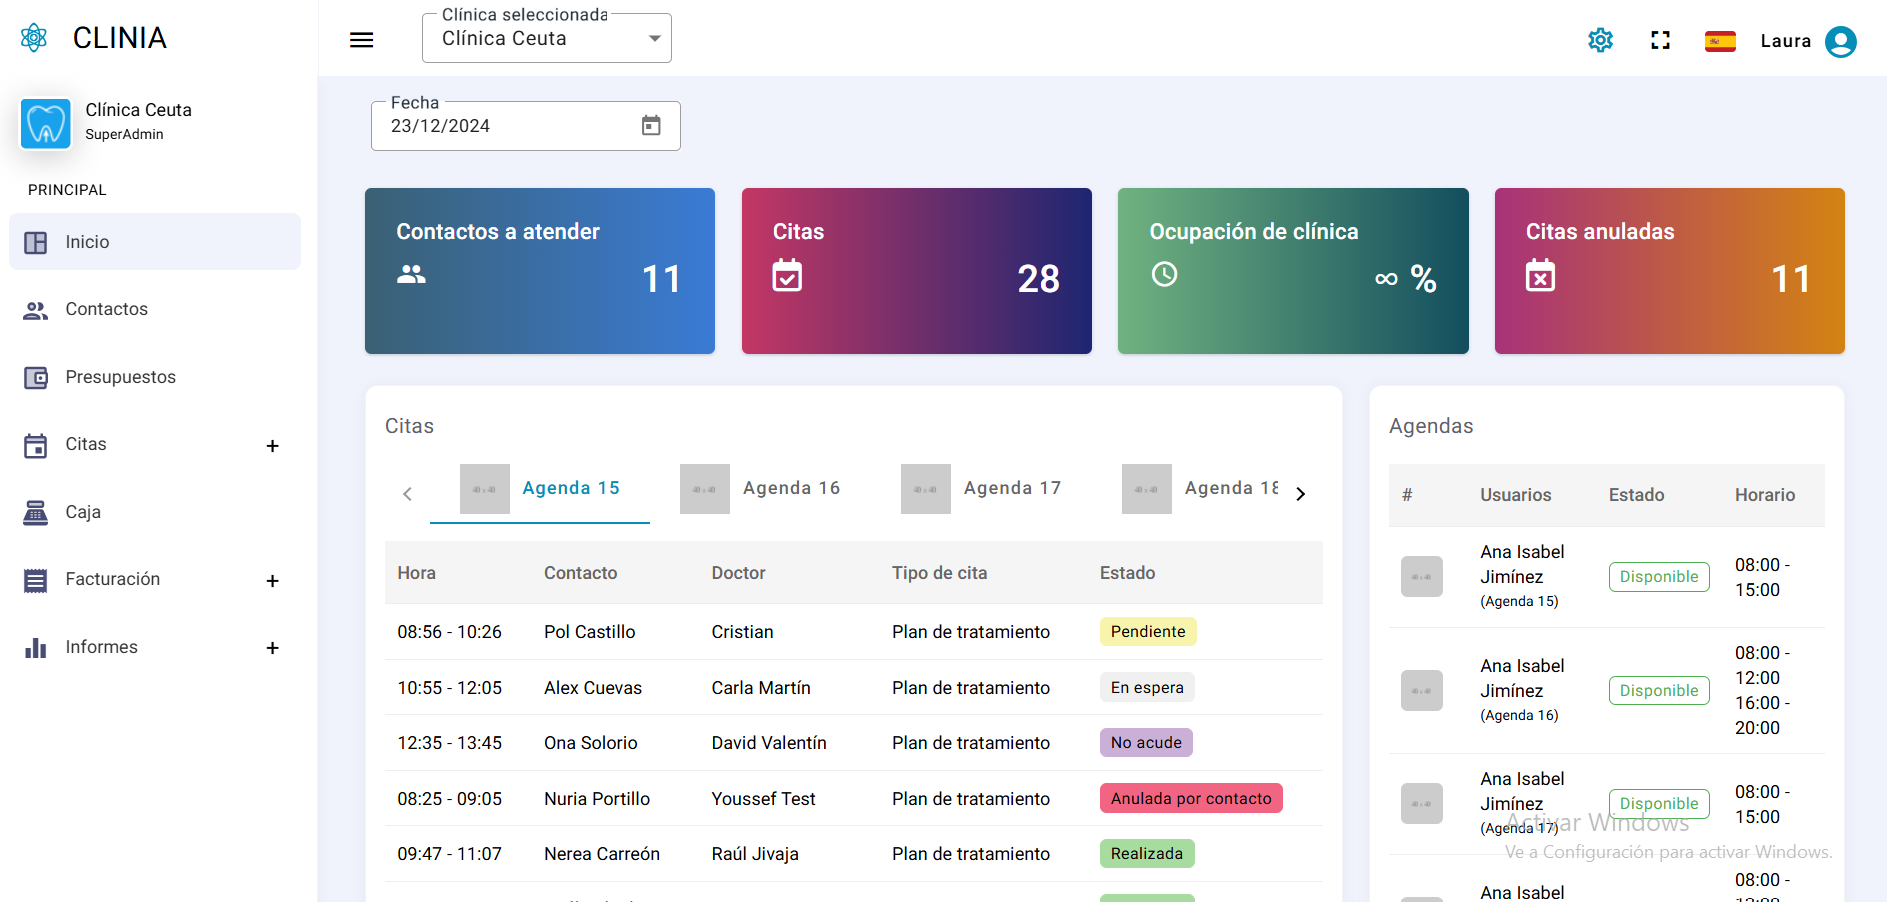Click clock icon on Ocupación de clínica card
The image size is (1887, 902).
tap(1164, 274)
